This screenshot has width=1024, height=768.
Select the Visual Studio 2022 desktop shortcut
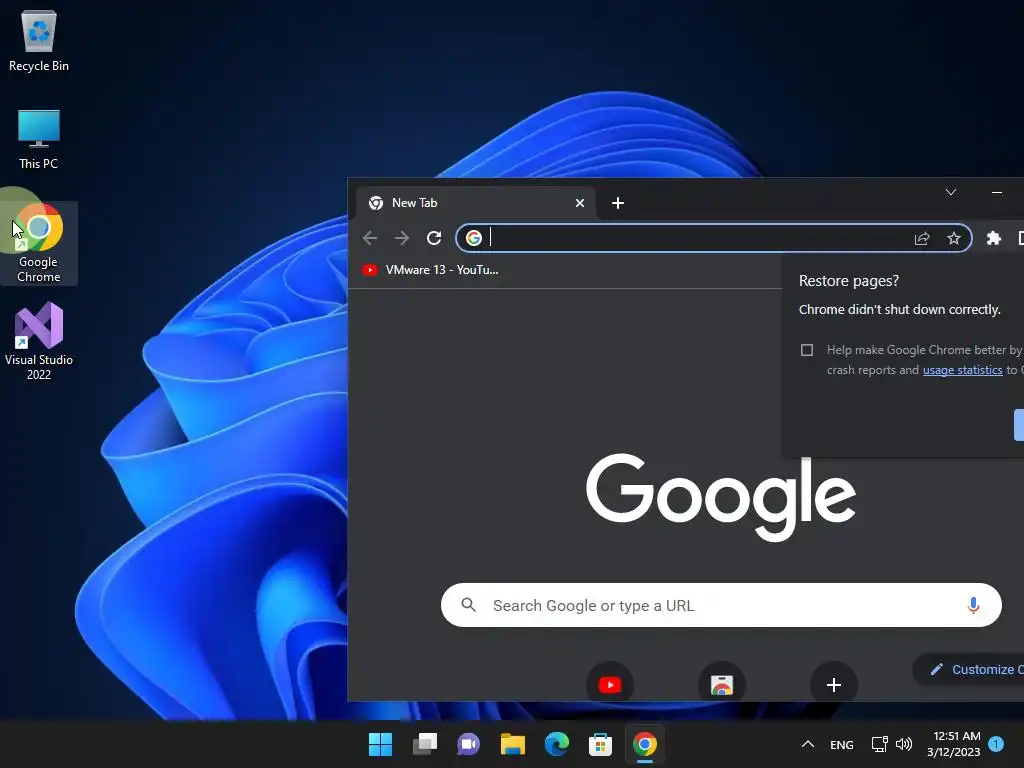(x=39, y=341)
